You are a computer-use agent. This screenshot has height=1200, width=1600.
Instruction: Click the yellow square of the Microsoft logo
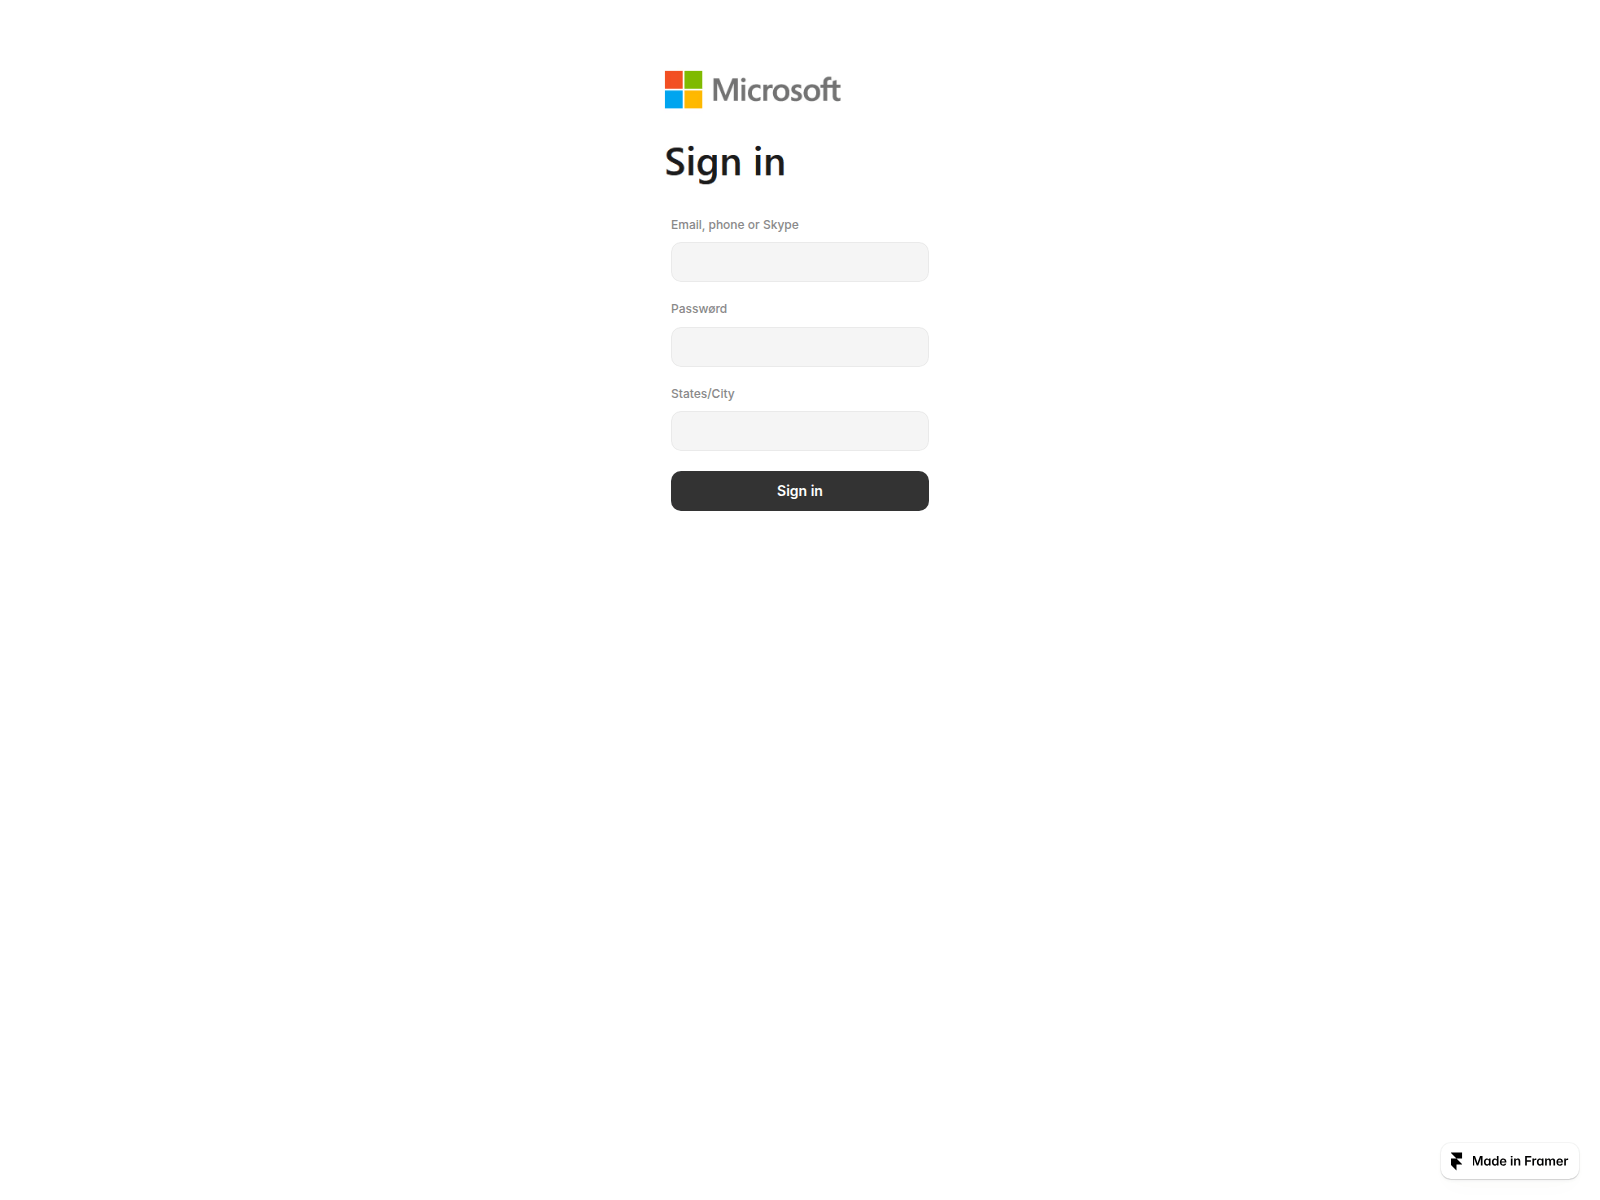click(x=693, y=99)
